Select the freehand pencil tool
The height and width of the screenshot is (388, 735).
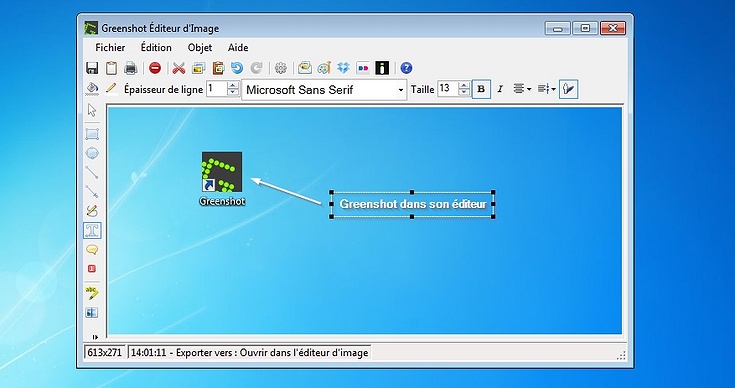pyautogui.click(x=92, y=211)
